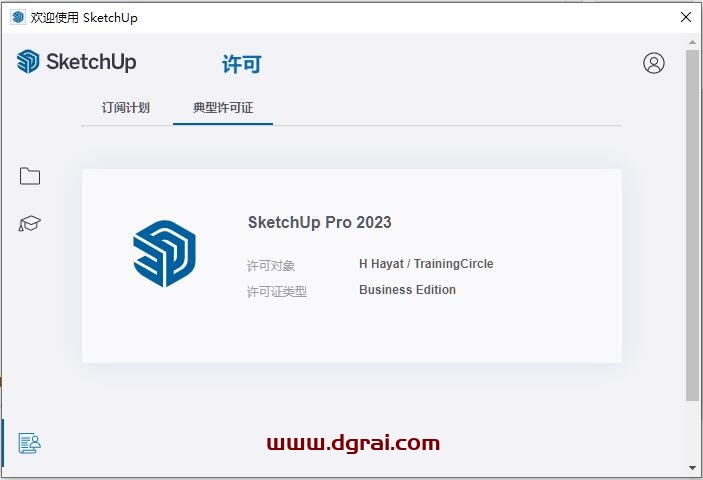Close the welcome window
703x480 pixels.
[x=686, y=17]
